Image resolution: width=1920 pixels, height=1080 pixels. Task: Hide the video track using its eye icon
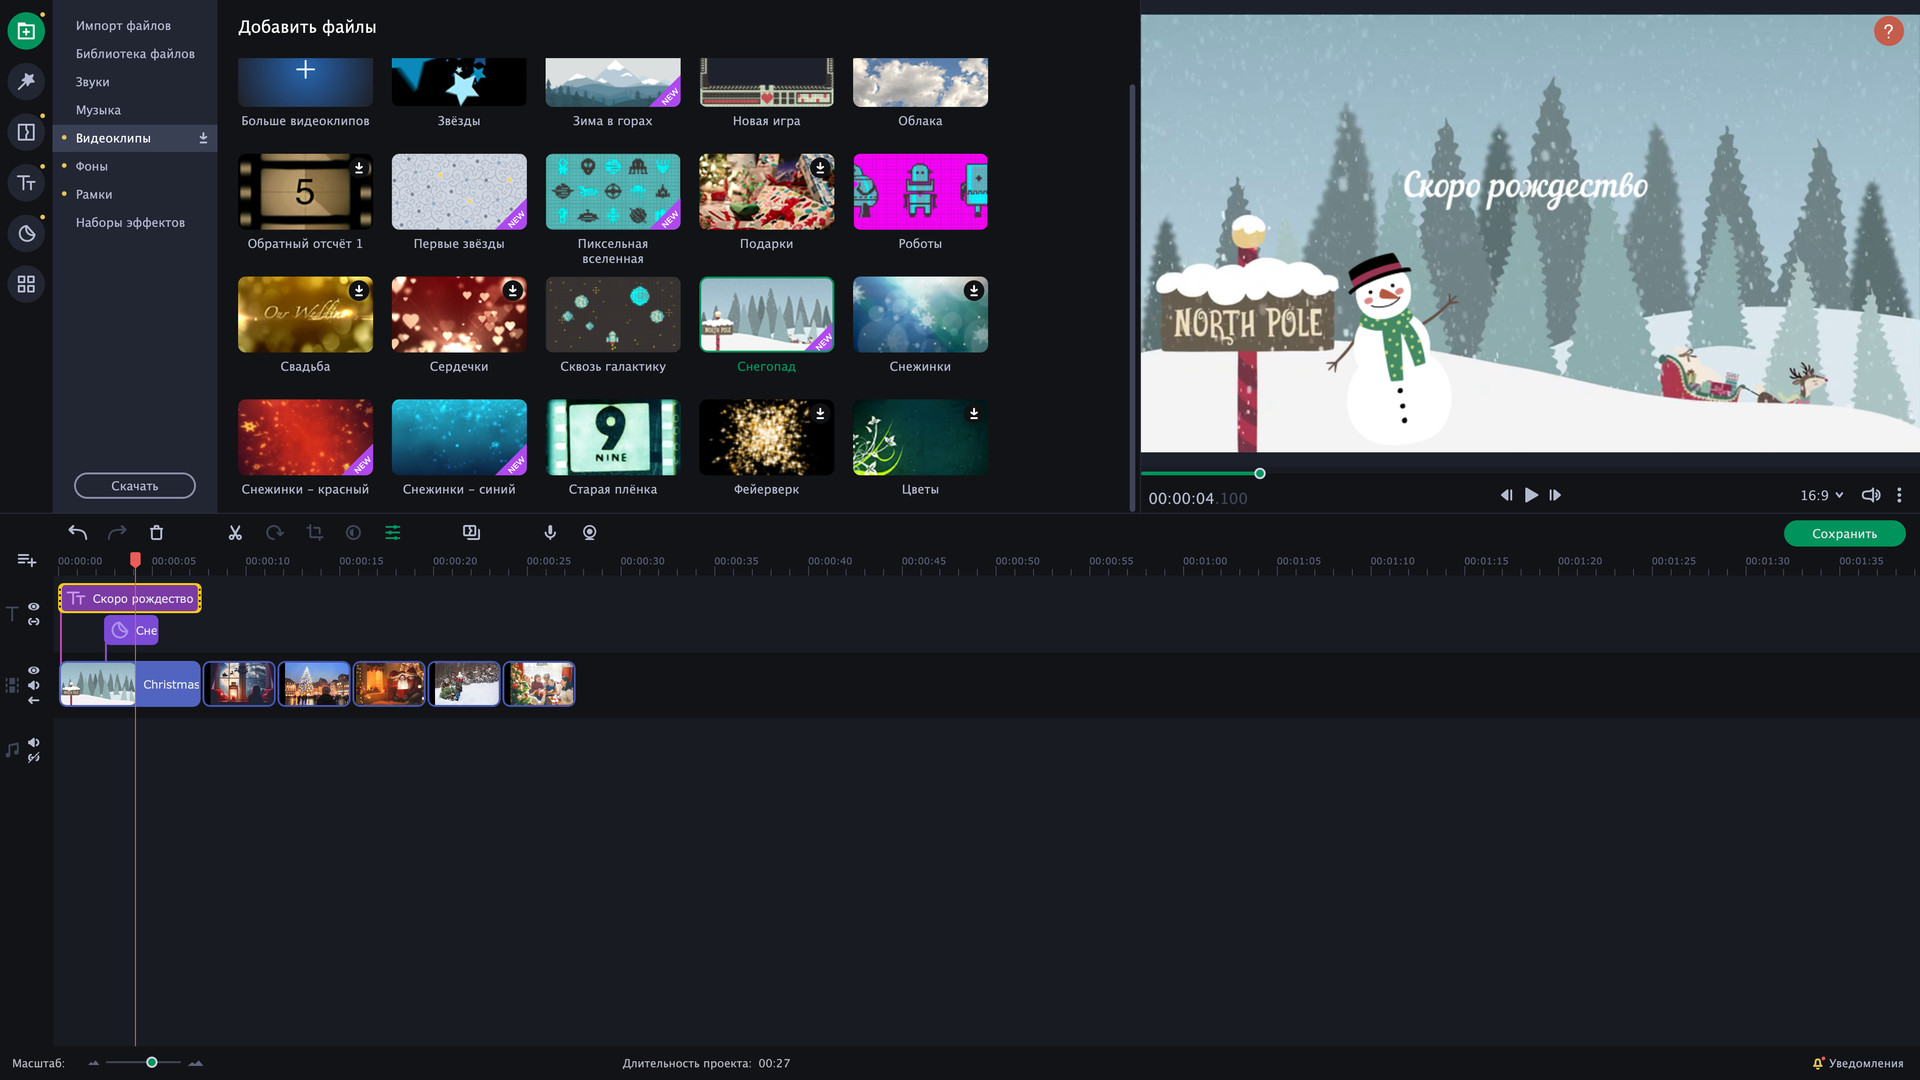click(x=33, y=670)
